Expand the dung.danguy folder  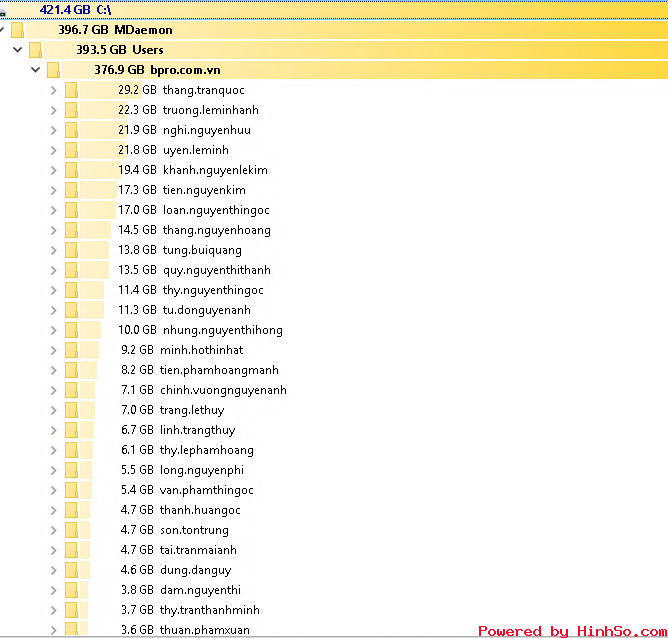click(53, 571)
